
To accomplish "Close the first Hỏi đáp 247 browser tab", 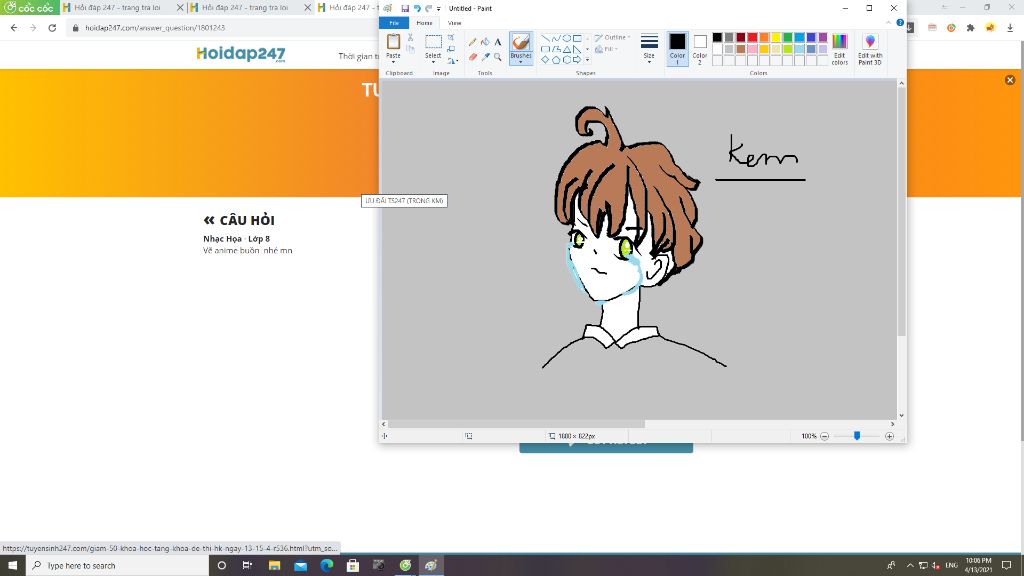I will pos(180,8).
